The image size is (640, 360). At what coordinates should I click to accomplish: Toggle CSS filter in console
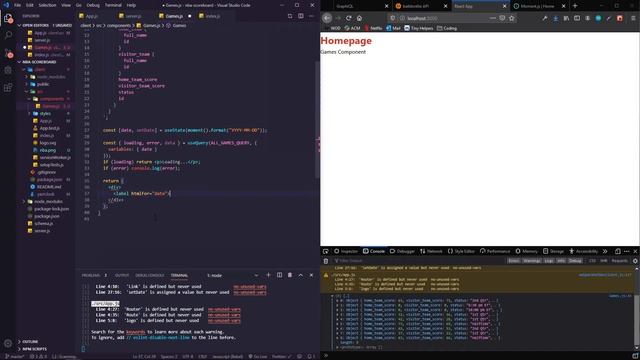(592, 261)
